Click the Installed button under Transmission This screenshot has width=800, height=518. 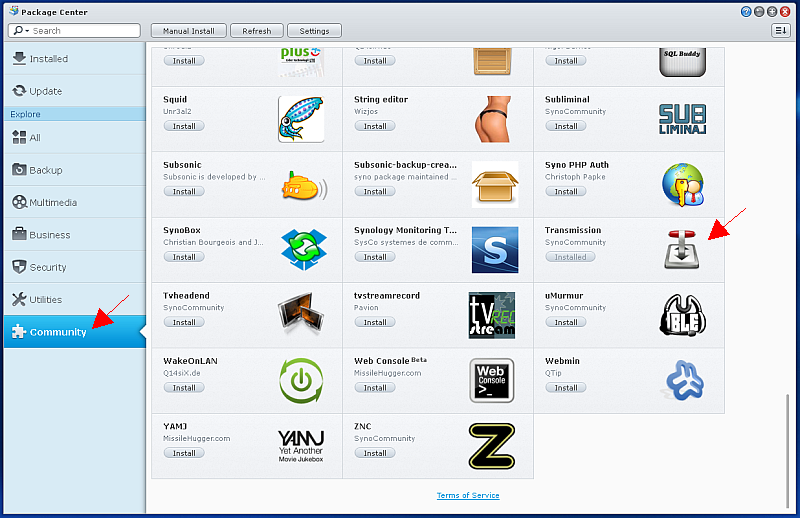pyautogui.click(x=570, y=257)
